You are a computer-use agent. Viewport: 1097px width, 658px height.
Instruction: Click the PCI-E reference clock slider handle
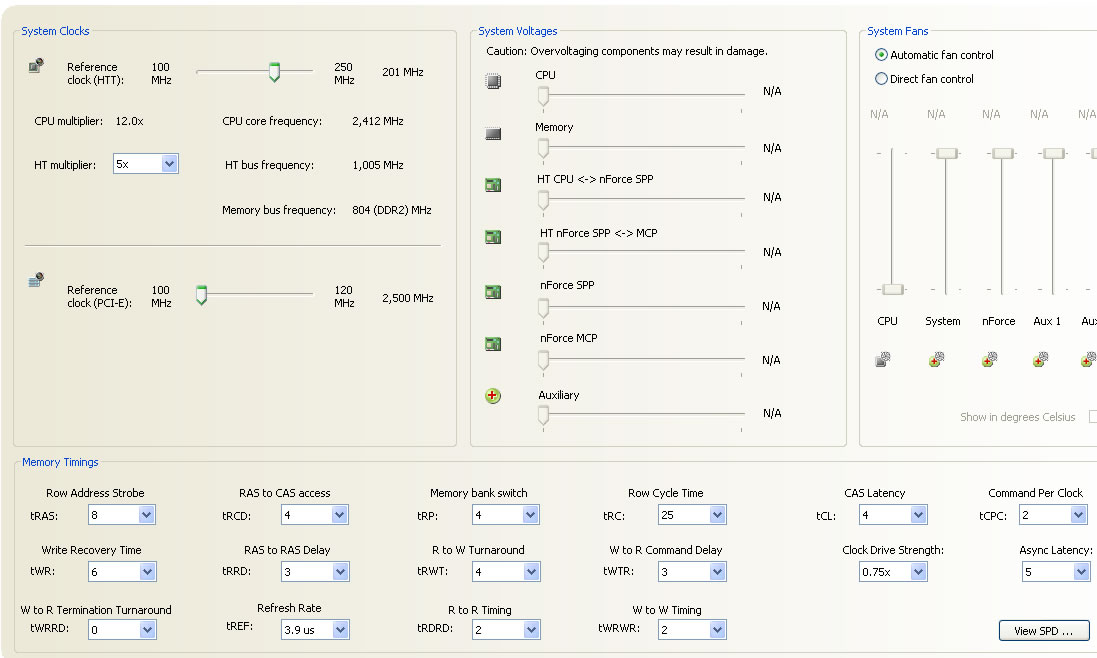pos(201,295)
